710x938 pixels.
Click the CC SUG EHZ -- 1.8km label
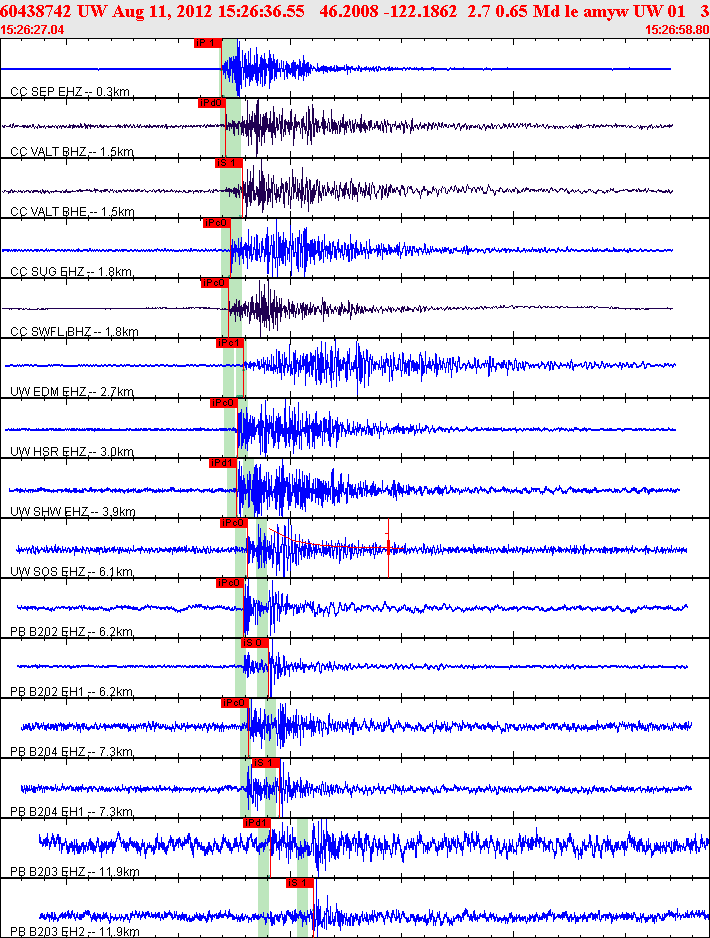point(71,272)
